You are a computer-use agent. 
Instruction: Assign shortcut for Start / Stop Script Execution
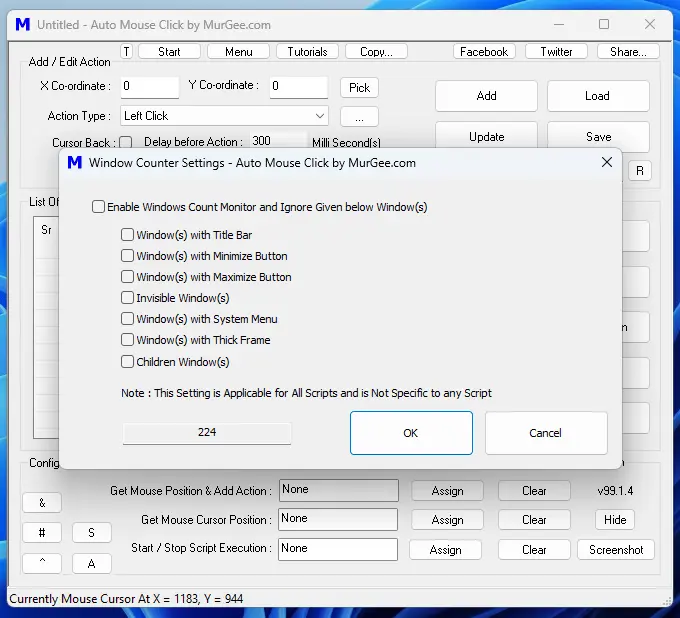446,549
